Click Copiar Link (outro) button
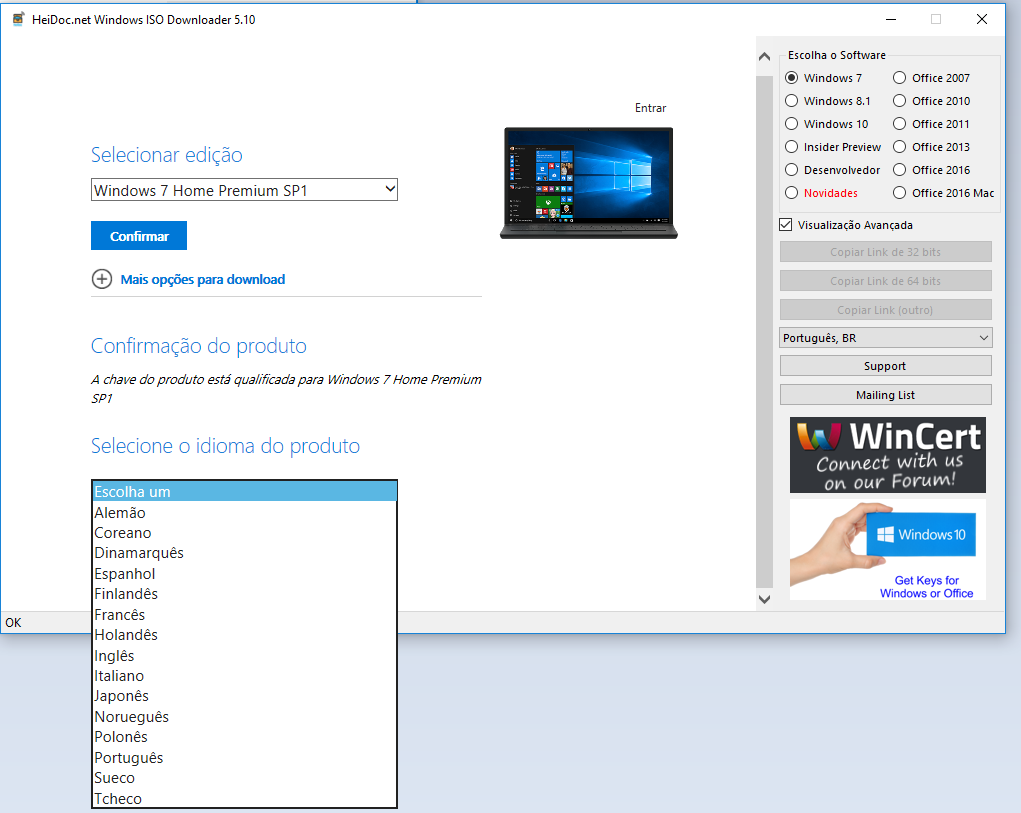1021x813 pixels. (x=886, y=310)
